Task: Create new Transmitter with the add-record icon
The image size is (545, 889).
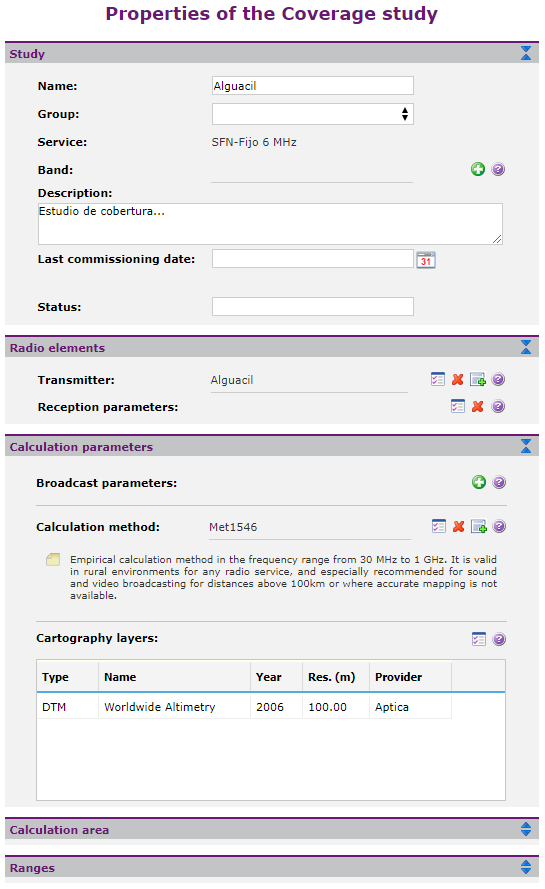Action: tap(478, 379)
